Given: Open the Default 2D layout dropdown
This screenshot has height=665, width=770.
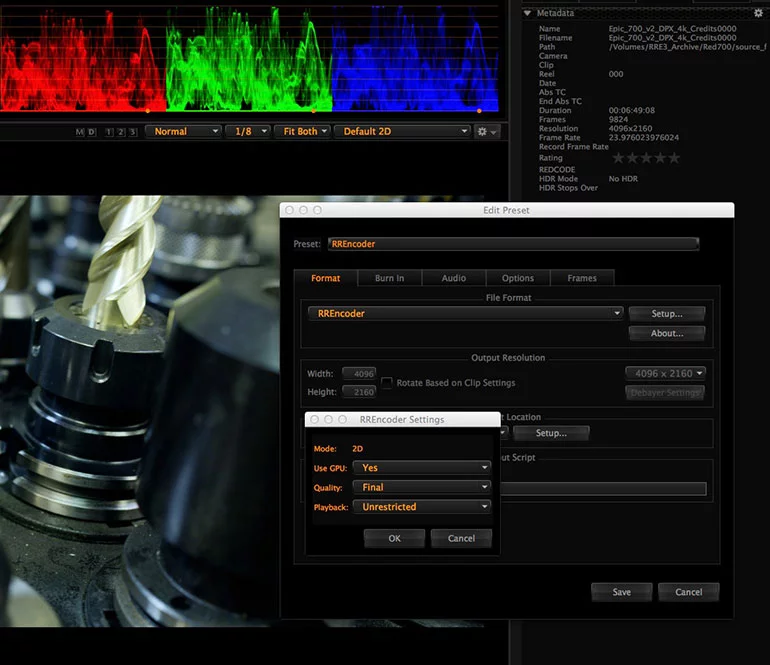Looking at the screenshot, I should pos(402,132).
